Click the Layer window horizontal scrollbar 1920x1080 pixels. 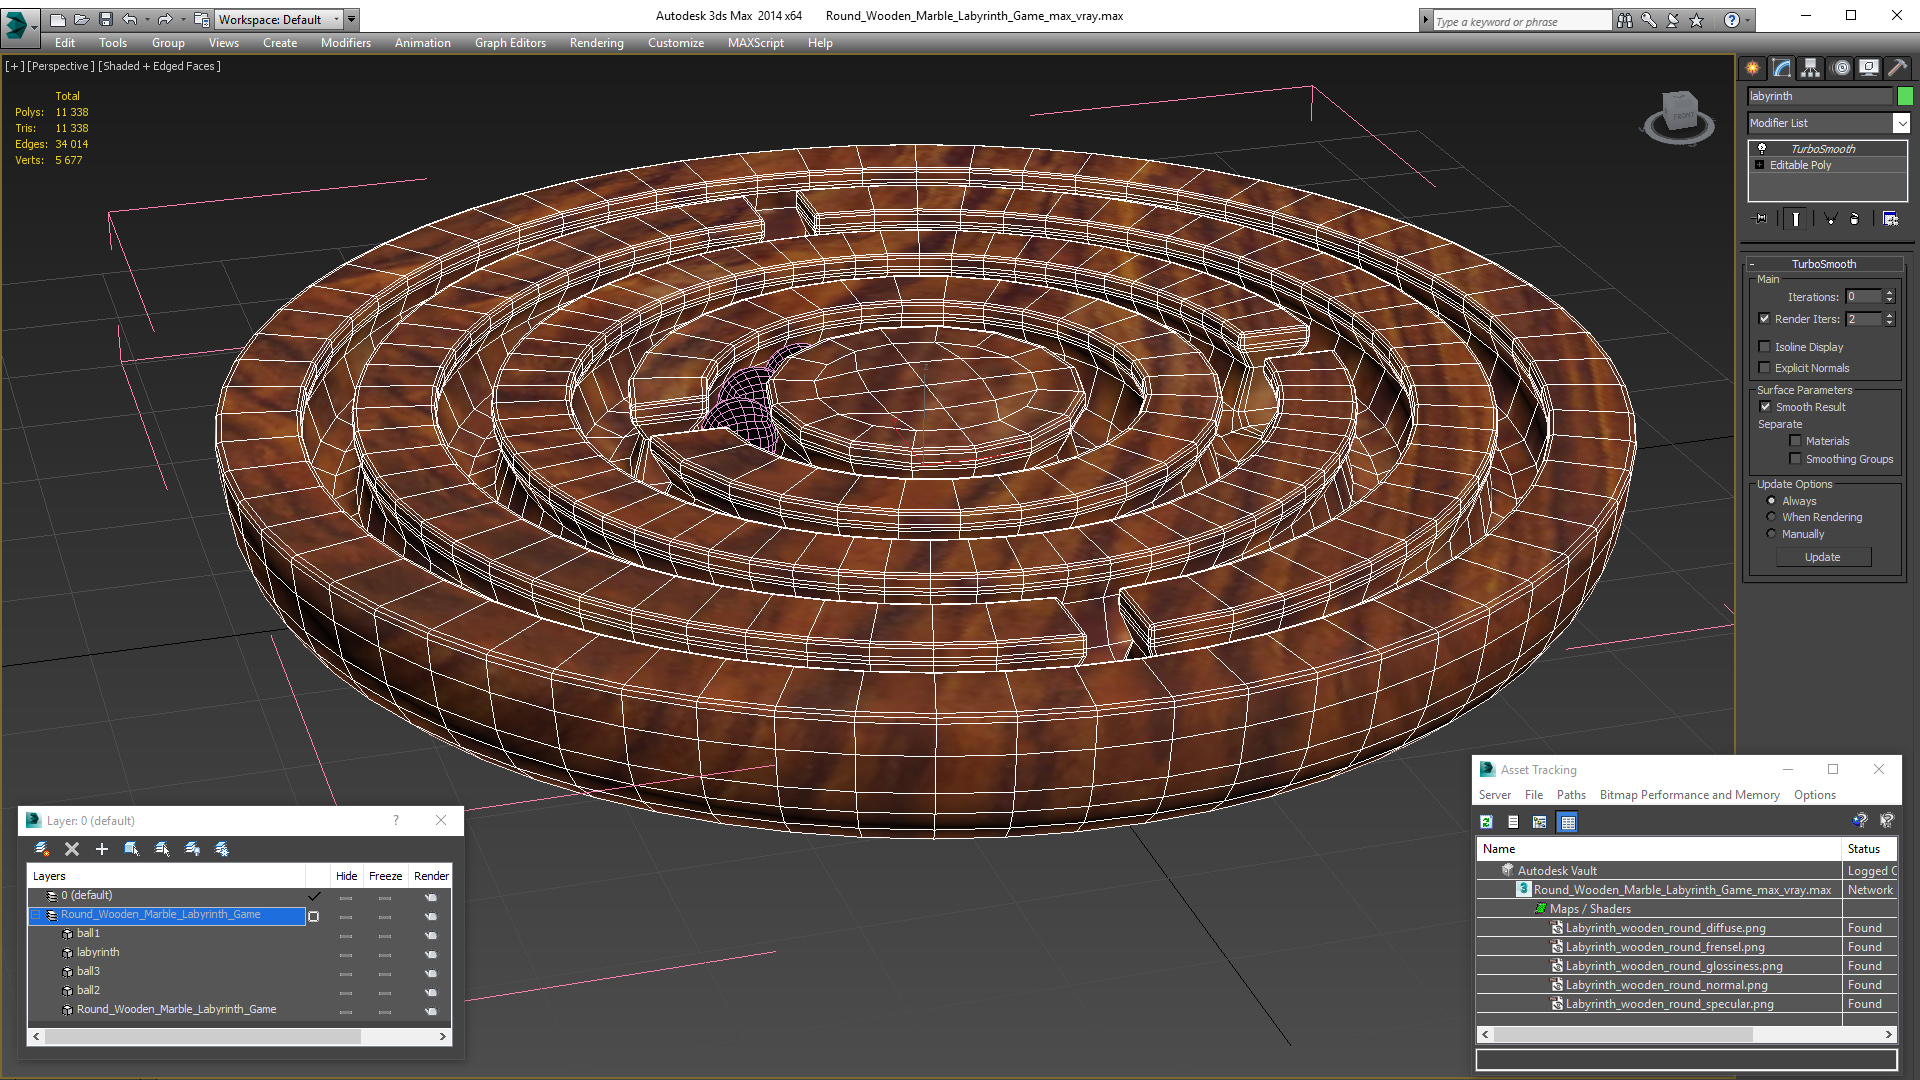(x=202, y=1037)
